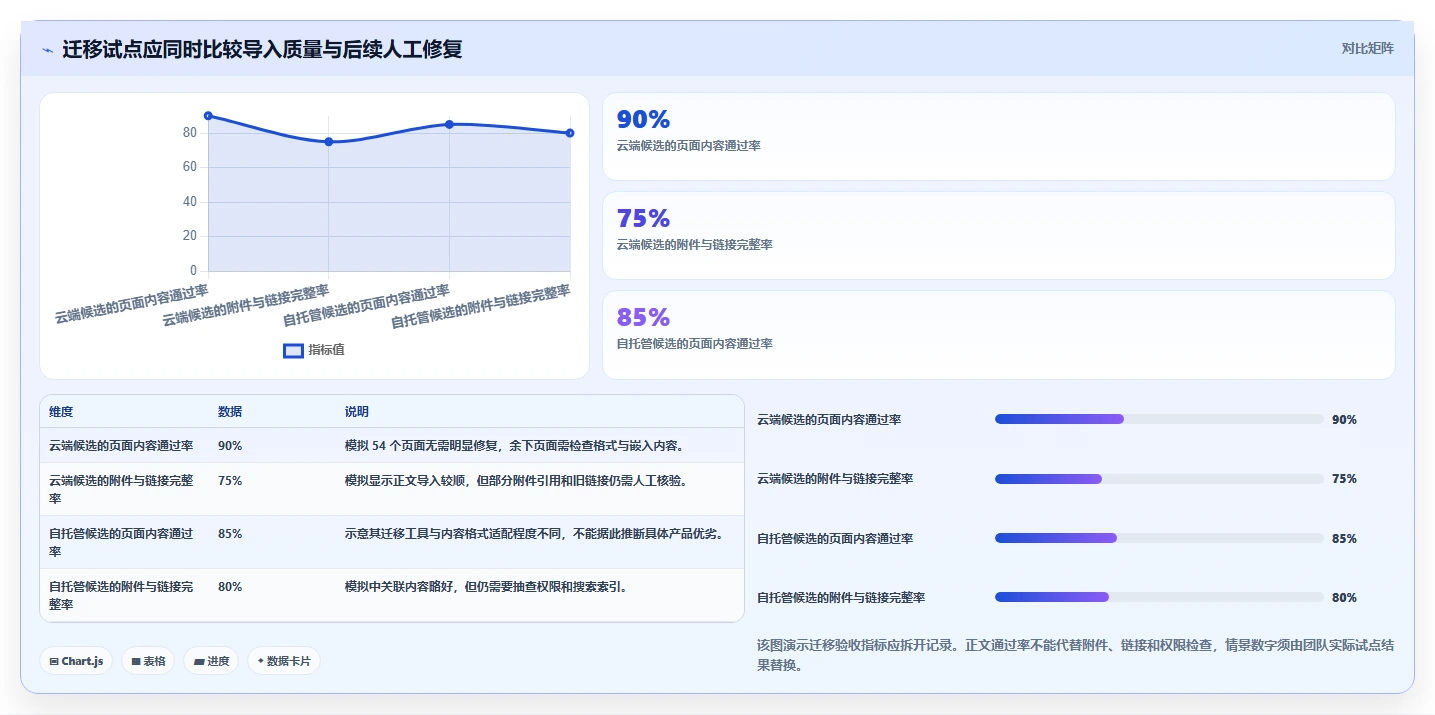Image resolution: width=1435 pixels, height=715 pixels.
Task: Click the 85% metric card value
Action: pos(643,318)
